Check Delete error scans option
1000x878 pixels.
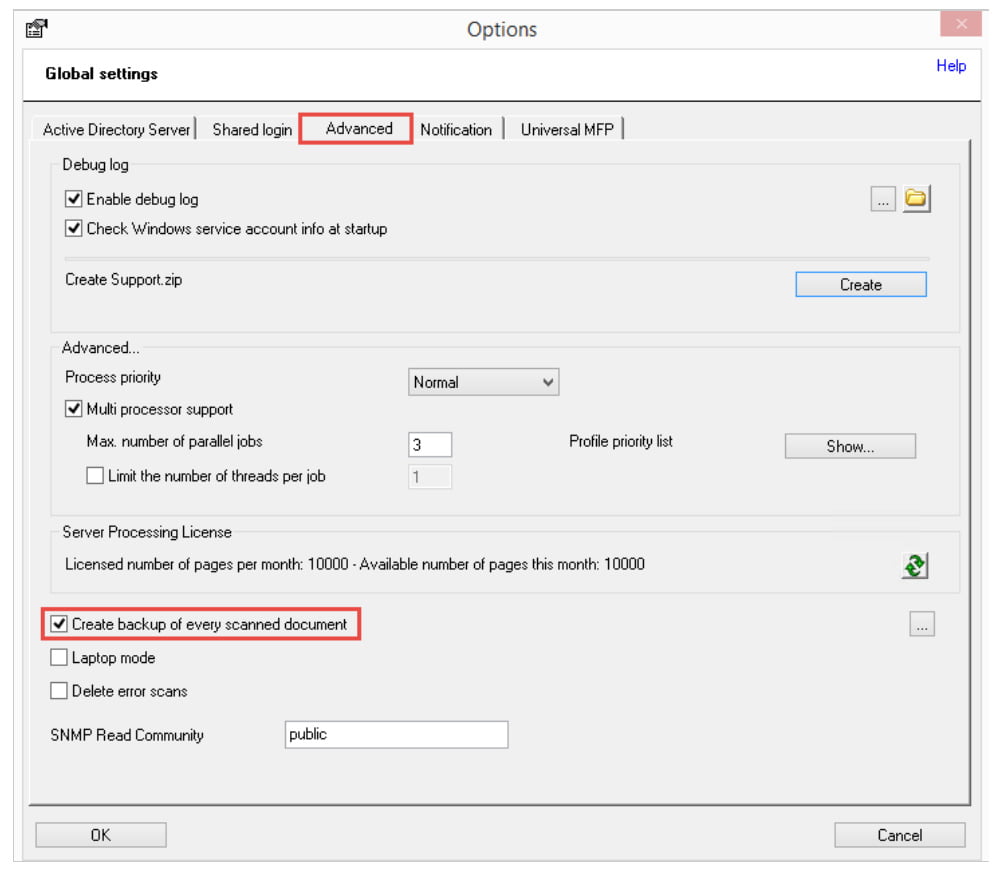tap(59, 691)
